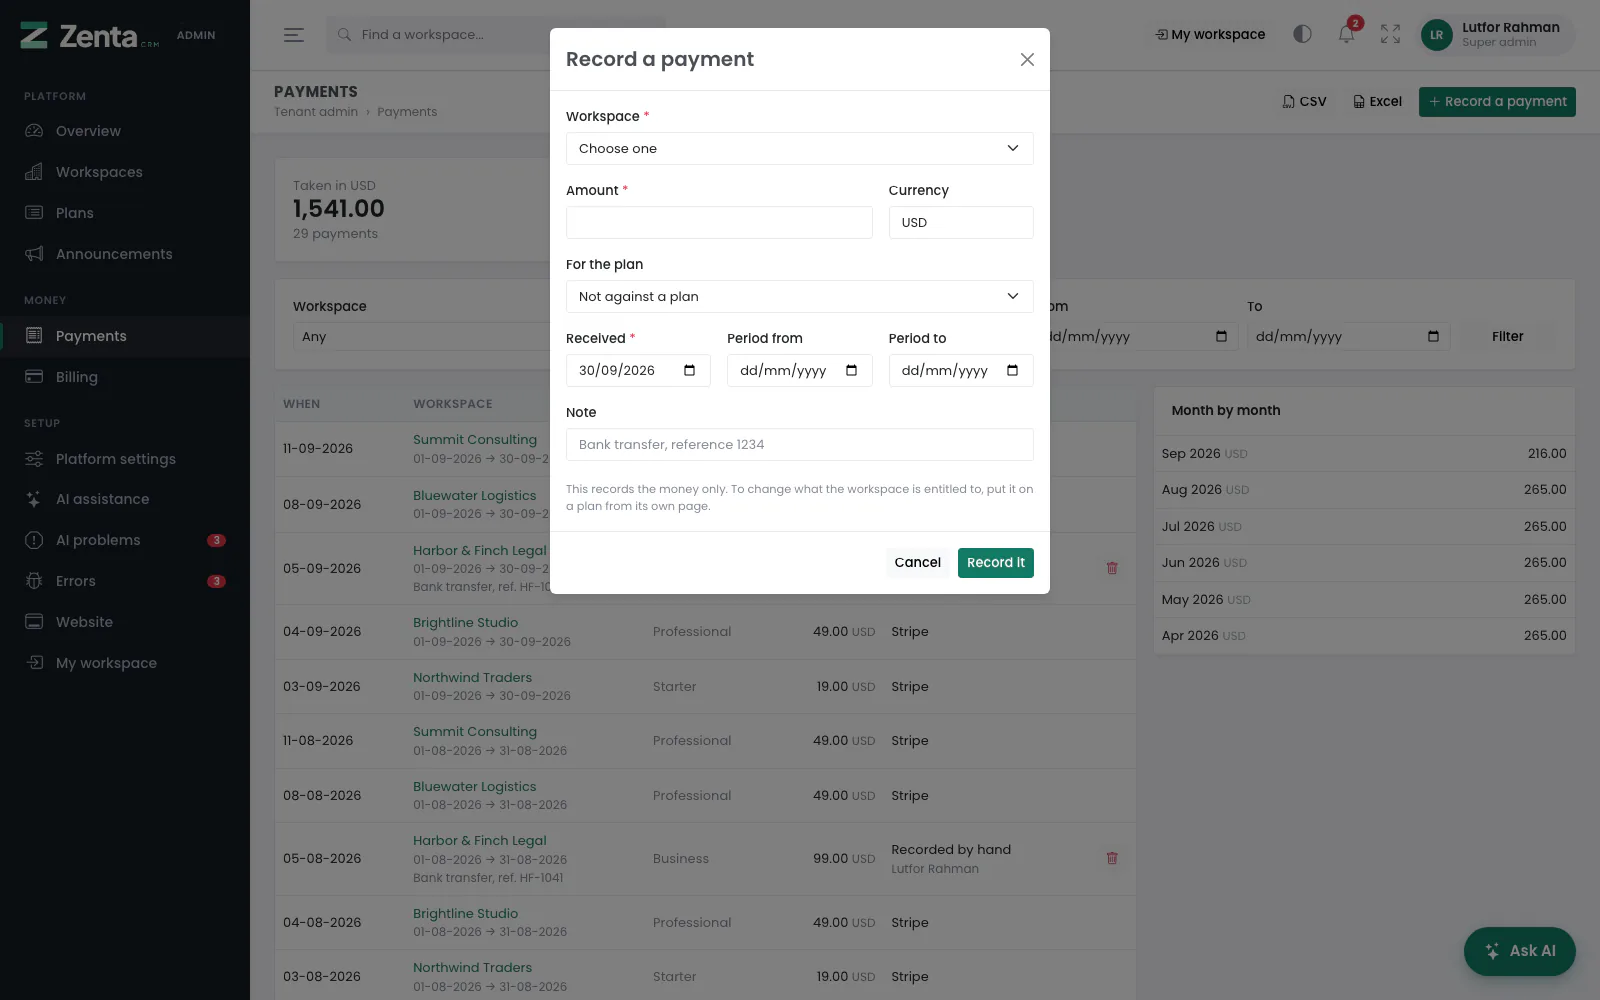Export payments as CSV

1304,102
